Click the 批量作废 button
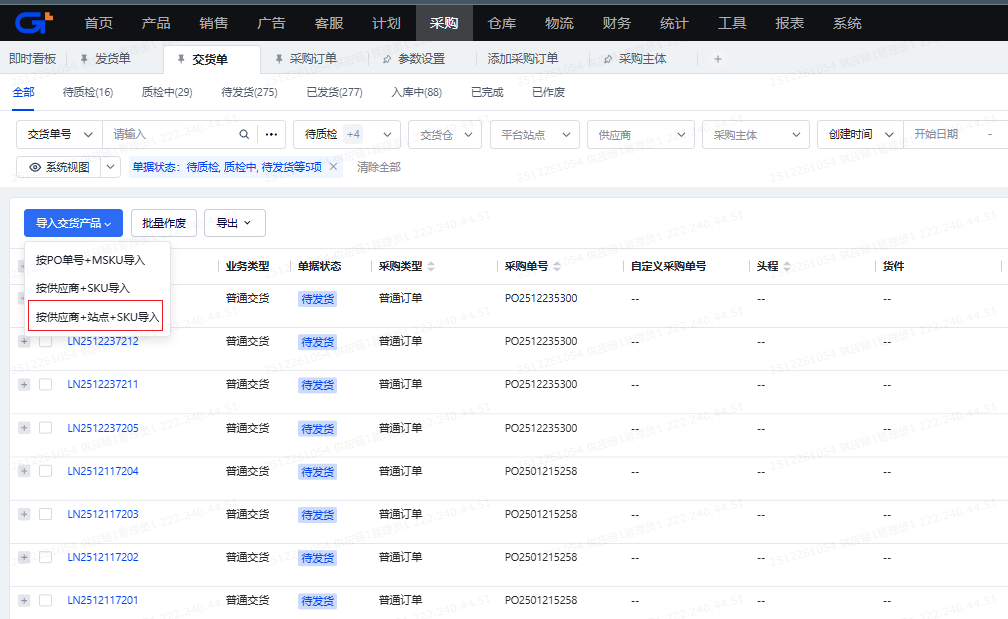Screen dimensions: 1008x619 (164, 223)
